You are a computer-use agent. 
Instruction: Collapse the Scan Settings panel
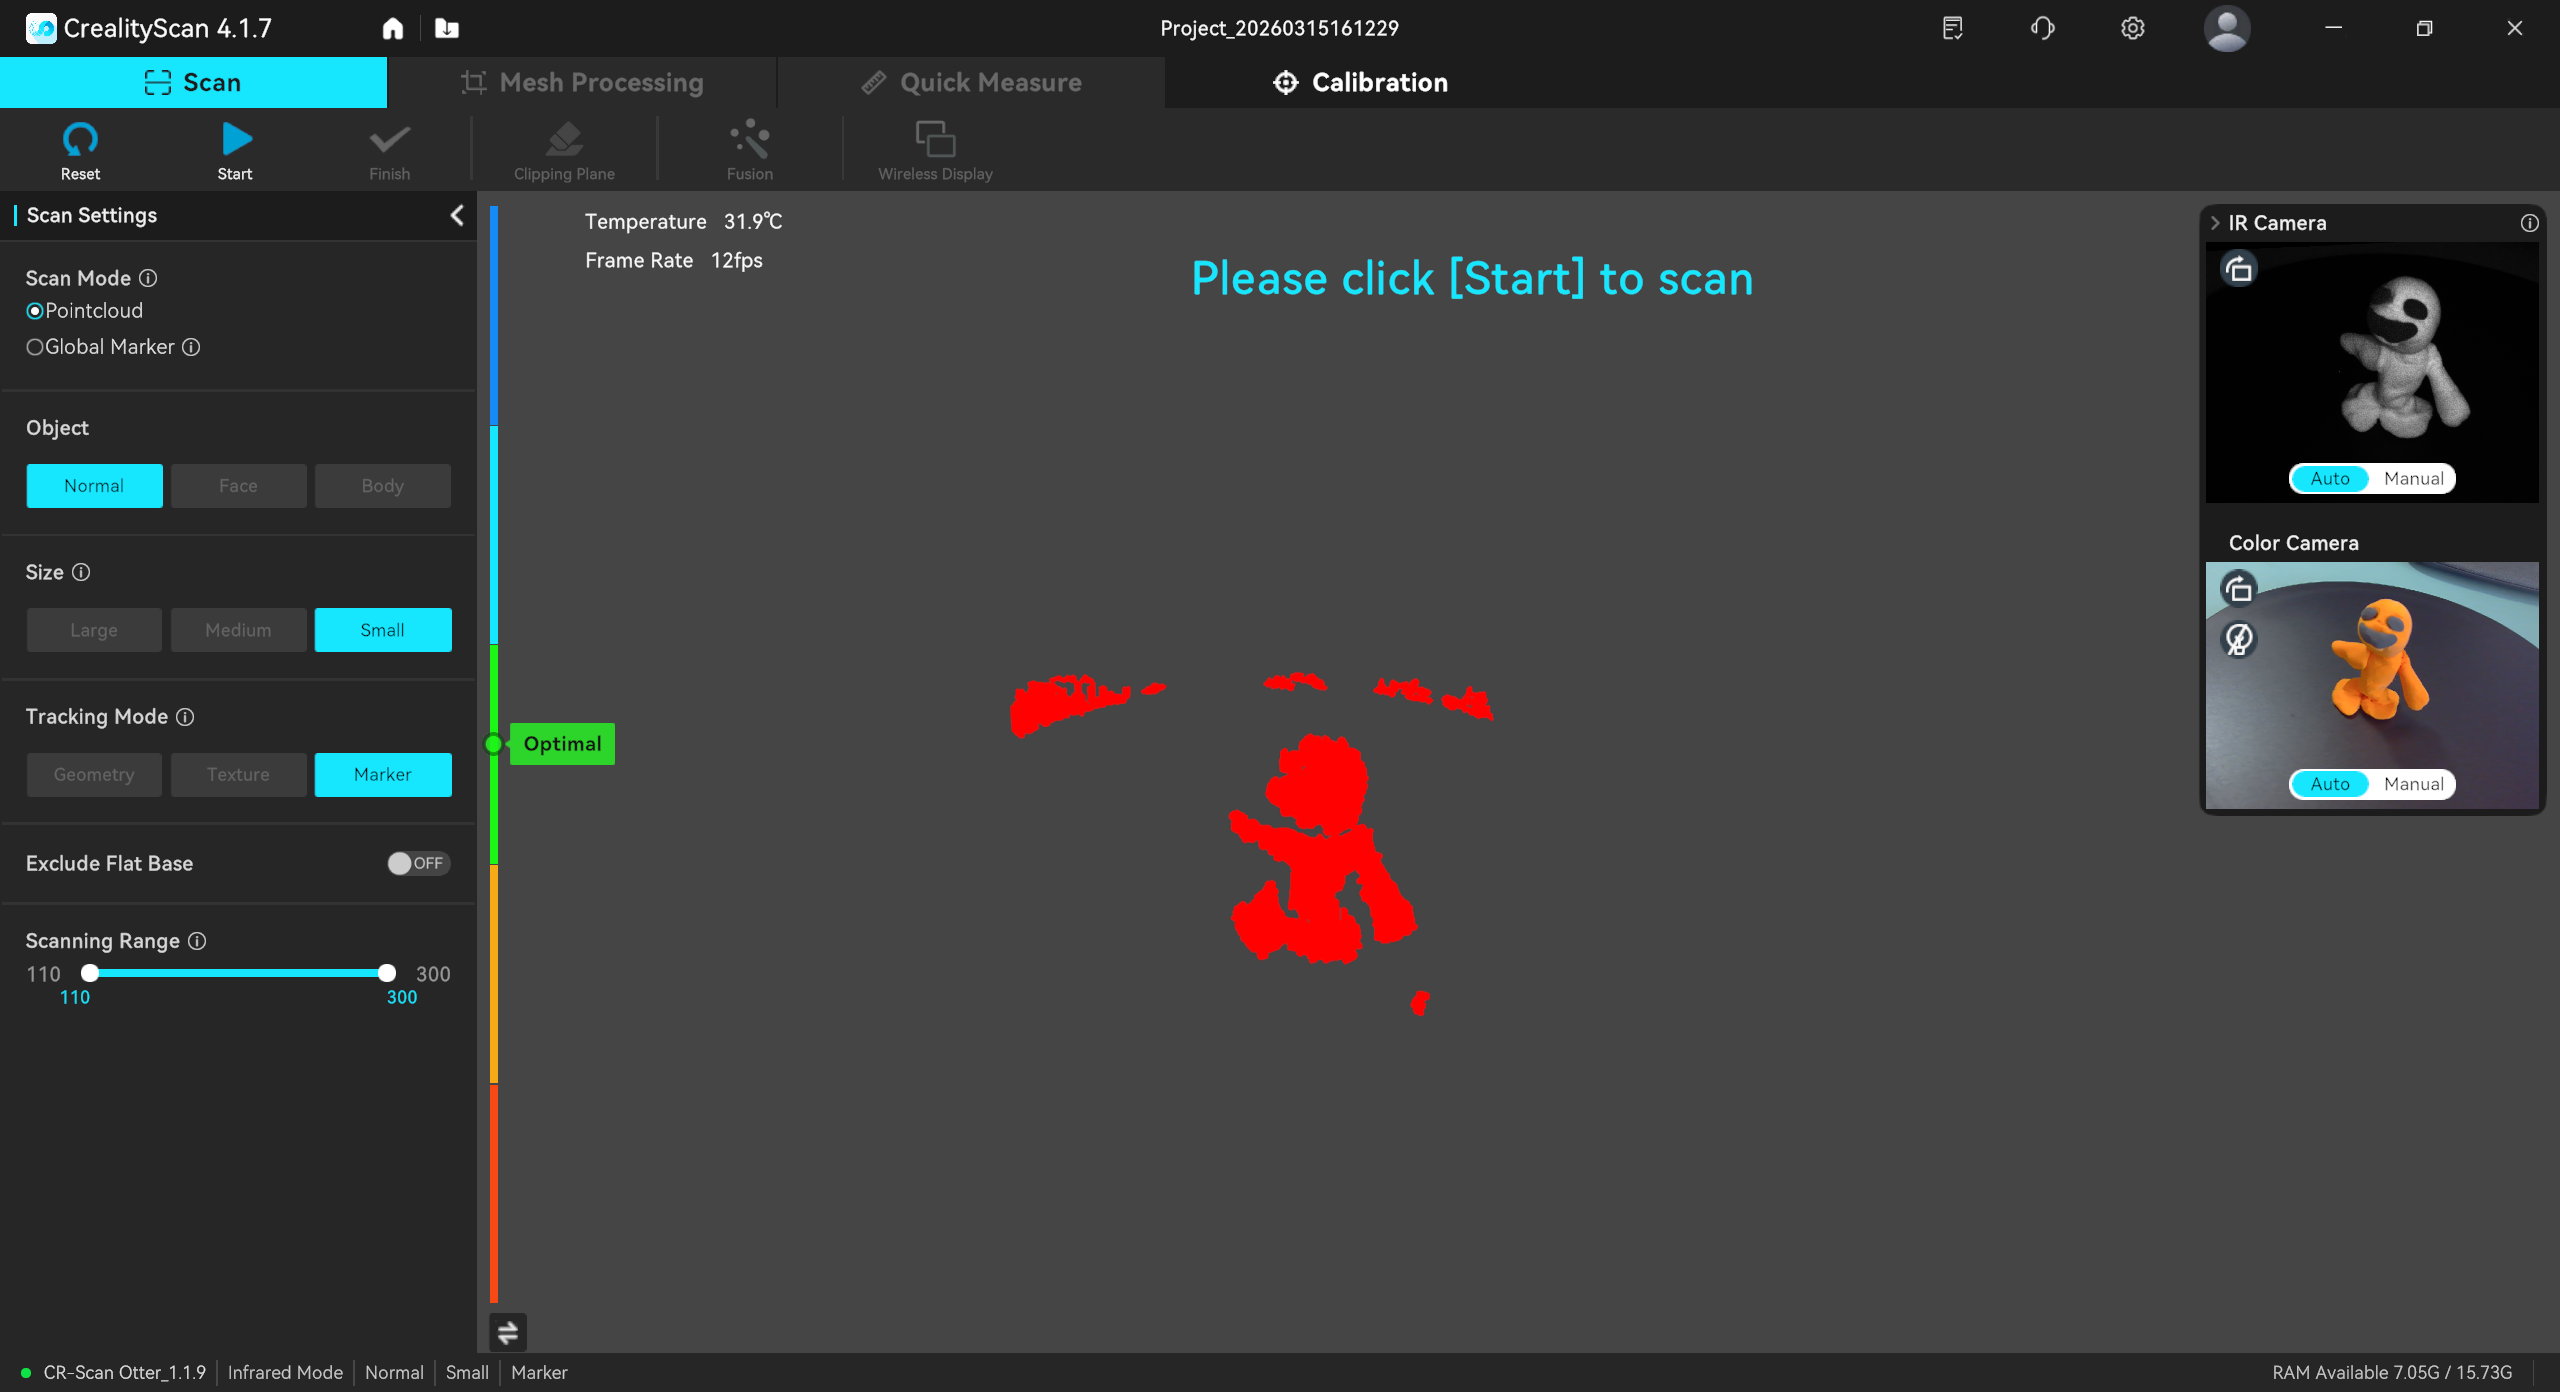tap(457, 215)
